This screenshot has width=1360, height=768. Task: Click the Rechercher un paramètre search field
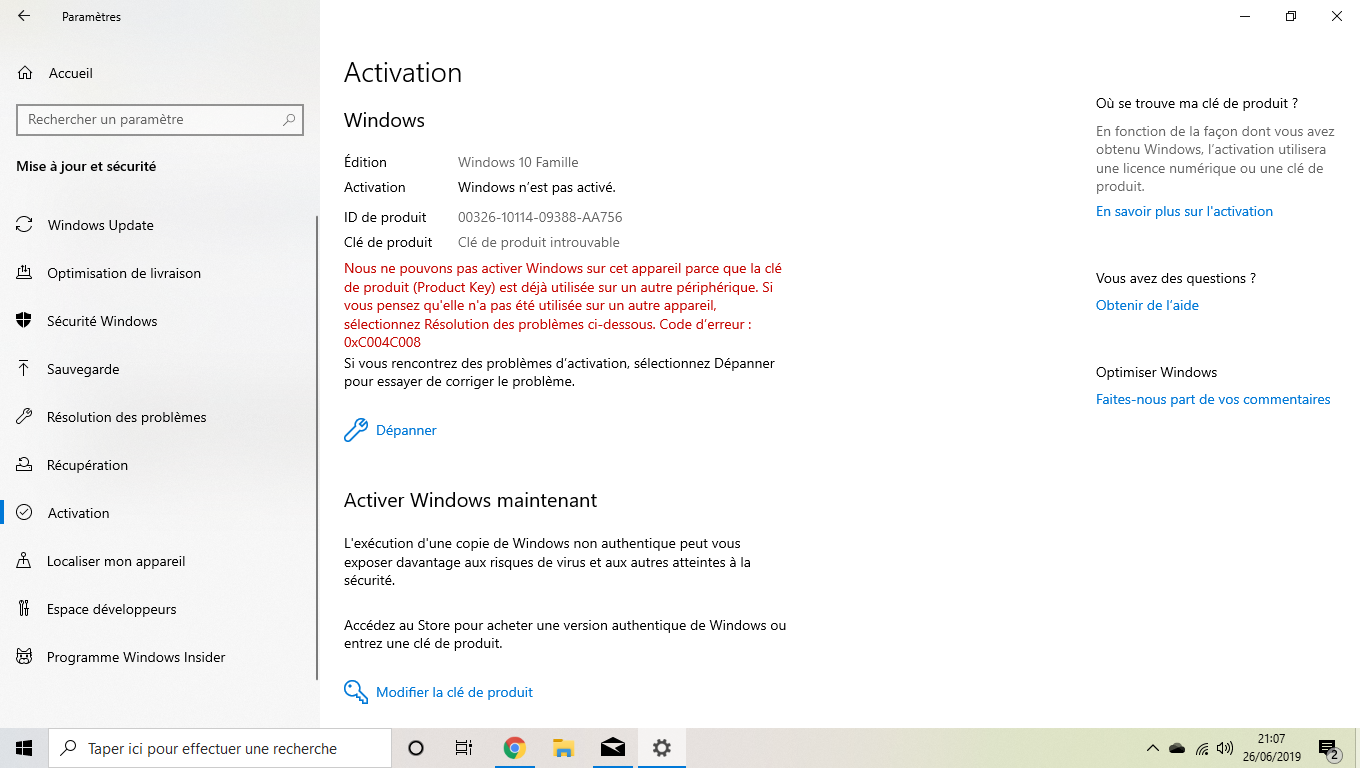160,119
